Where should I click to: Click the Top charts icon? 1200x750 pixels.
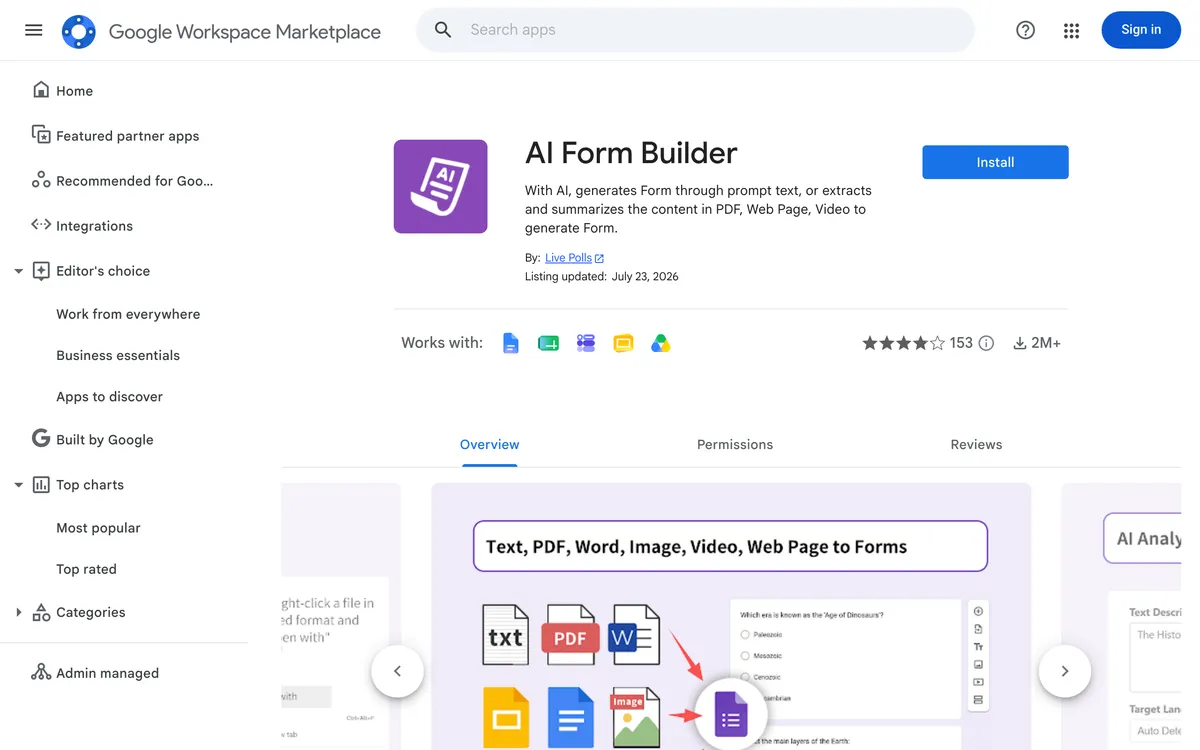tap(41, 485)
